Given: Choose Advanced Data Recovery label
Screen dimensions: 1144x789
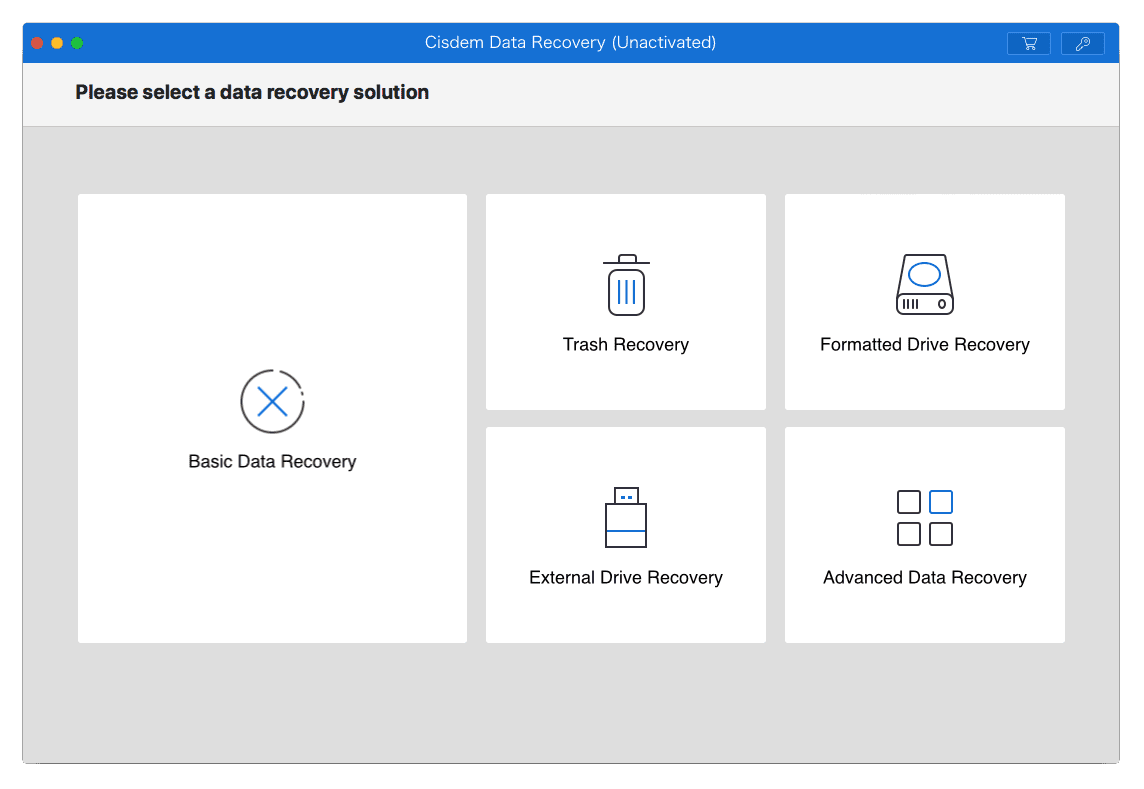Looking at the screenshot, I should (x=924, y=577).
